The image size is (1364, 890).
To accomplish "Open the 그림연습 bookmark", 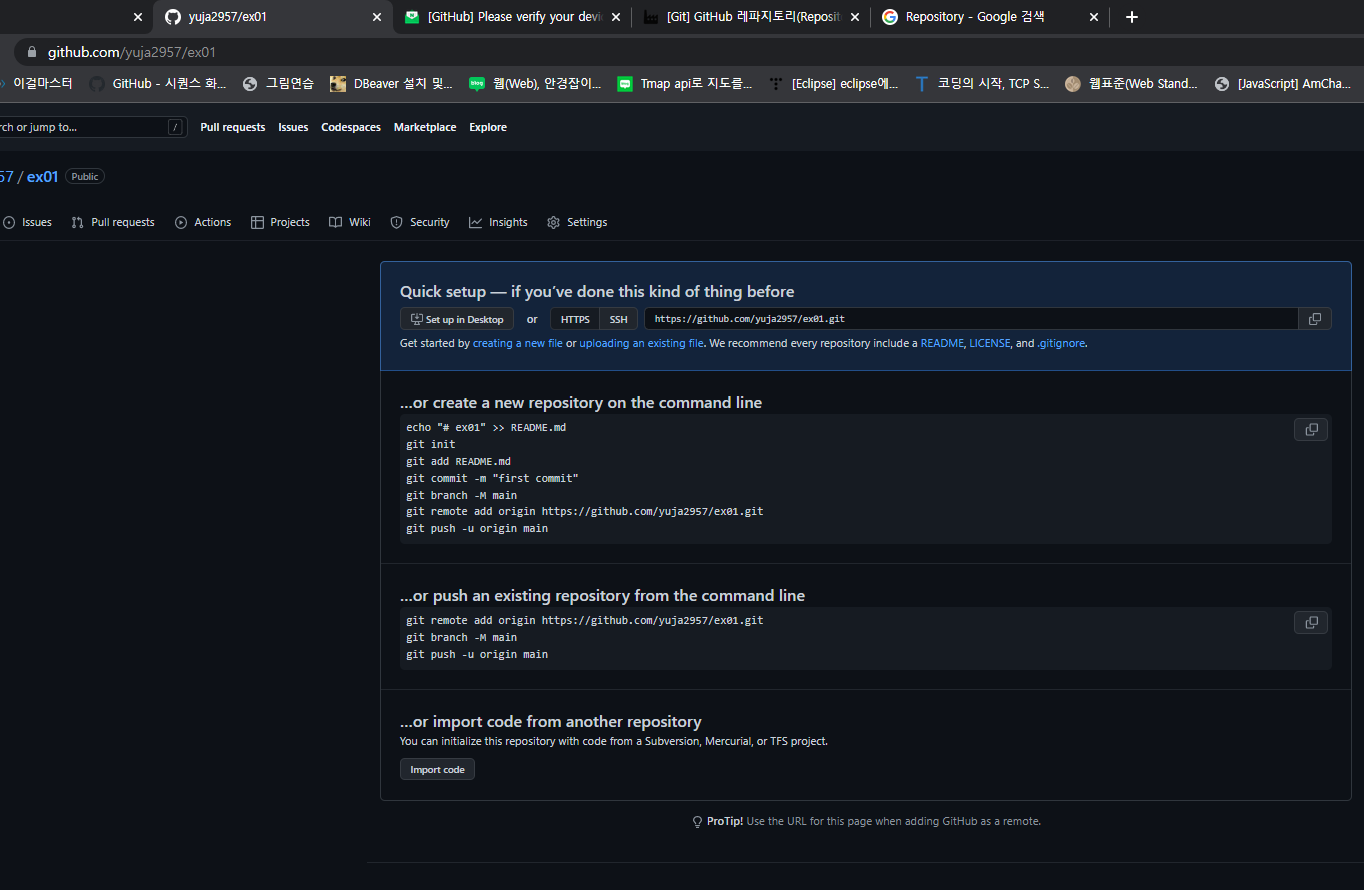I will [x=278, y=84].
